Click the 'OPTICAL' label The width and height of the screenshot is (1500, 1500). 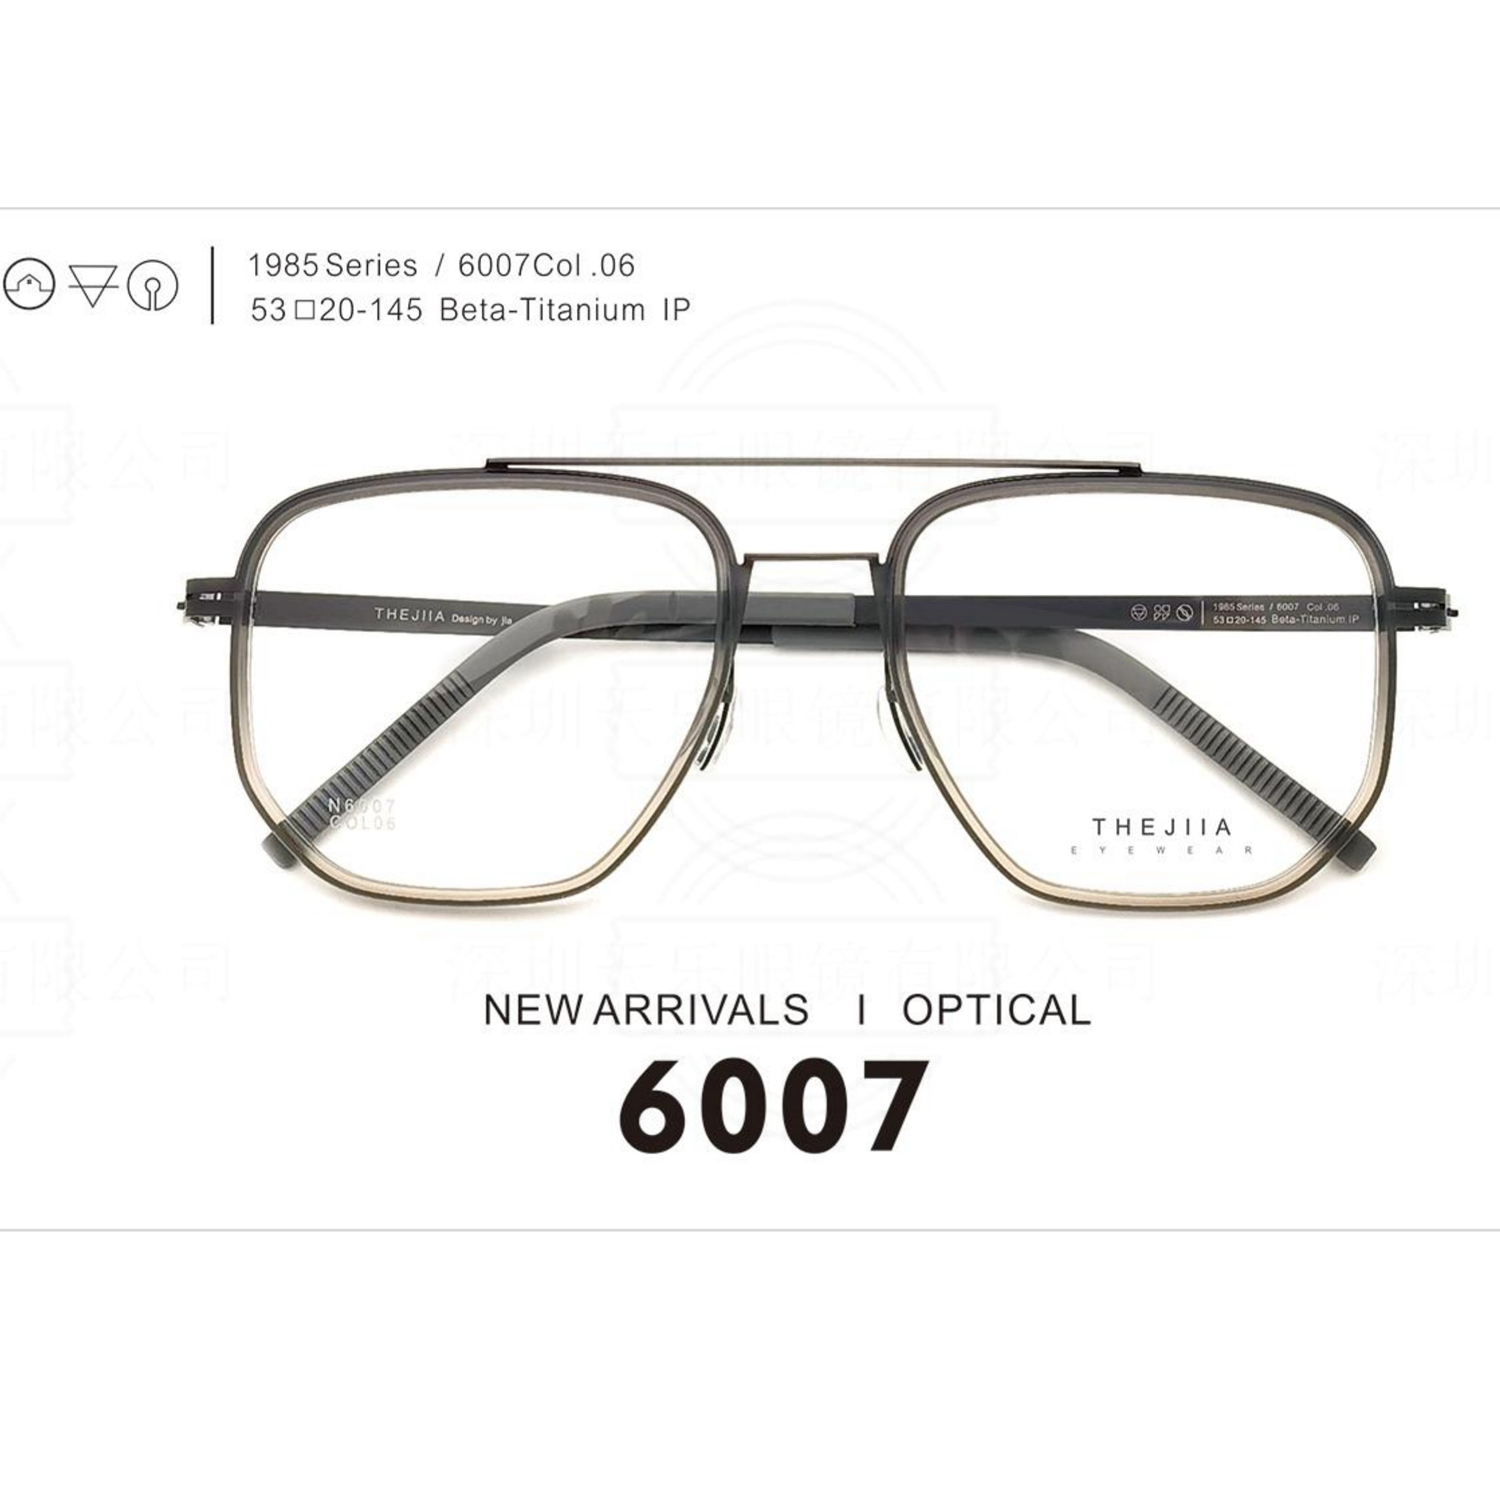(x=996, y=1010)
